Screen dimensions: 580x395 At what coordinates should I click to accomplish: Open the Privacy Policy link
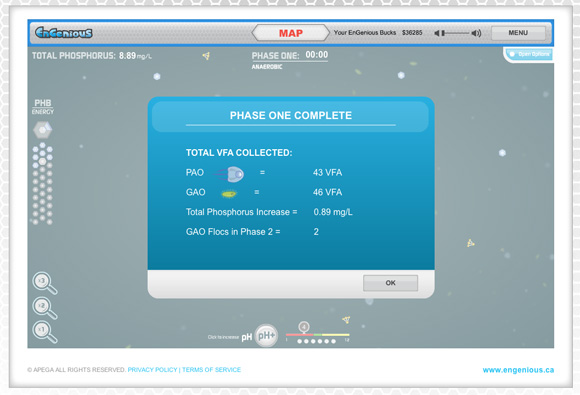pyautogui.click(x=152, y=369)
